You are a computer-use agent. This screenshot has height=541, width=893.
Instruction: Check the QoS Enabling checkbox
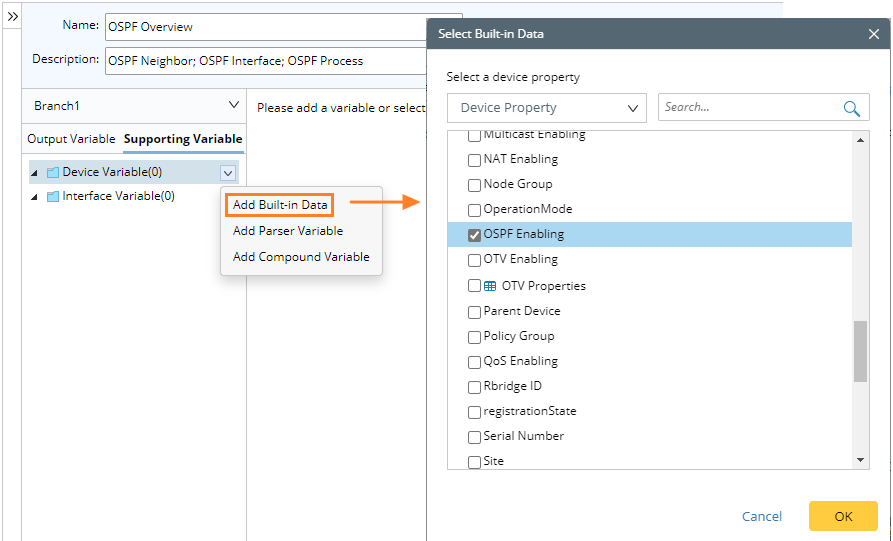[475, 362]
